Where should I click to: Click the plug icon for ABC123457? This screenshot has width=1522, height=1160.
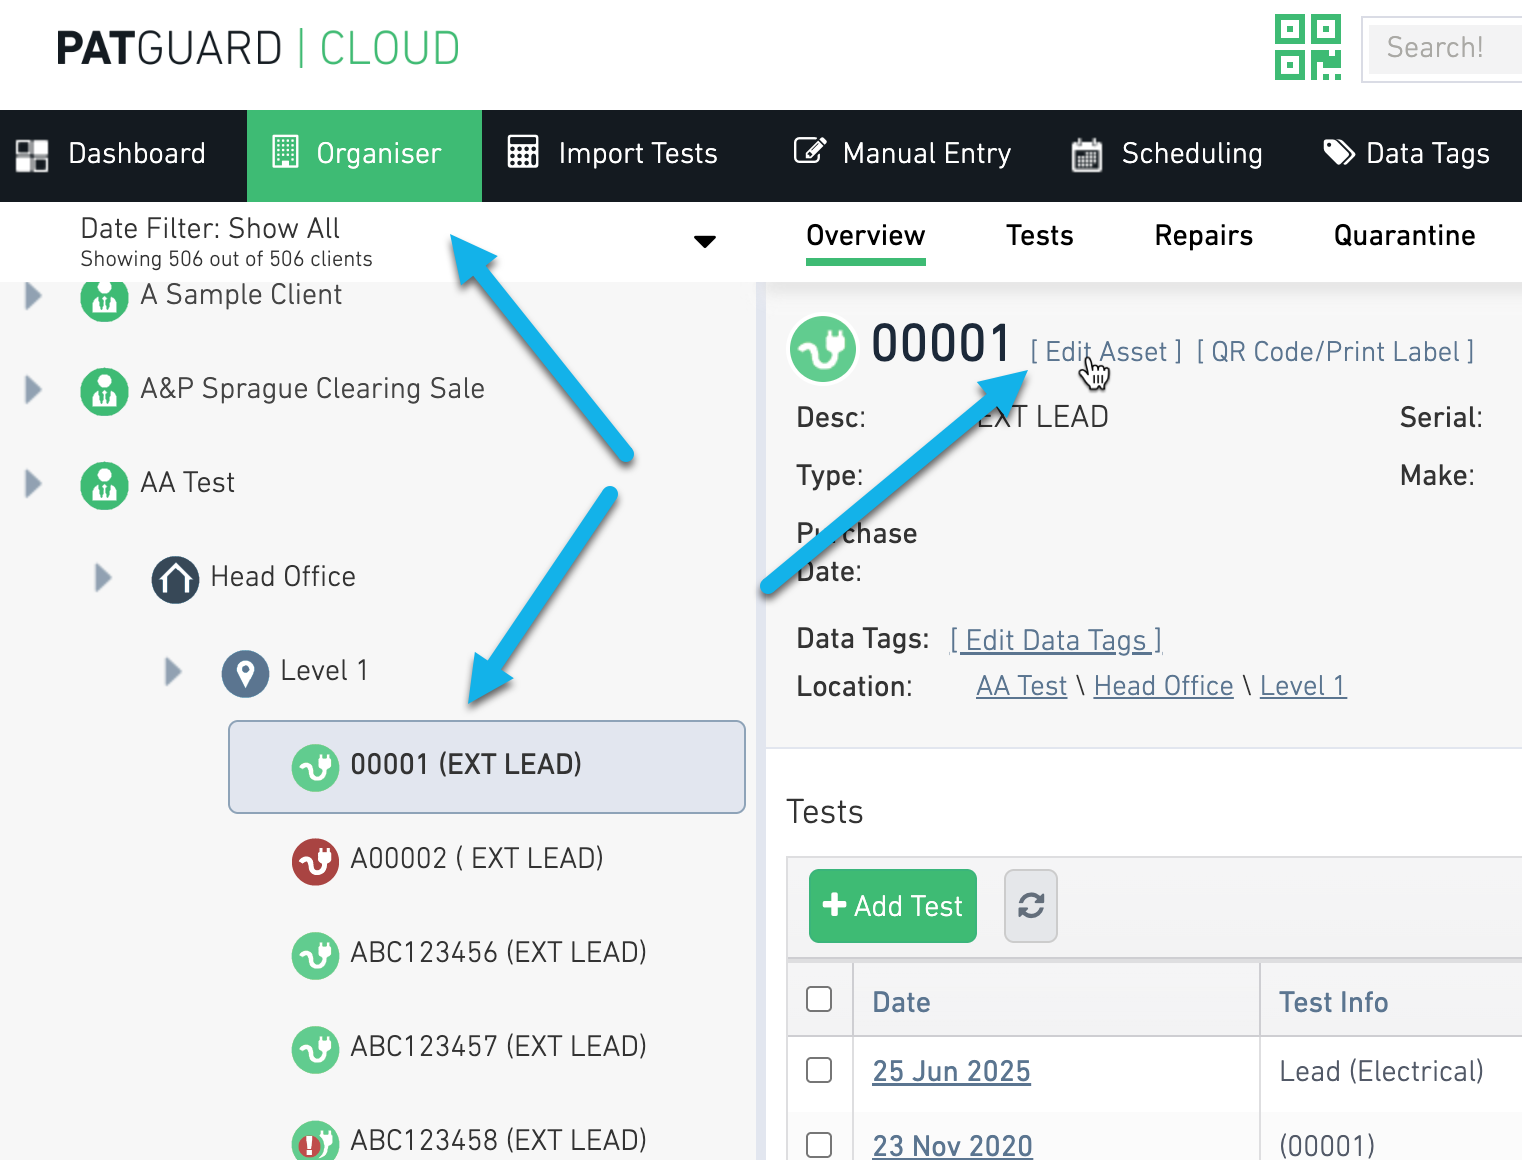tap(315, 1050)
